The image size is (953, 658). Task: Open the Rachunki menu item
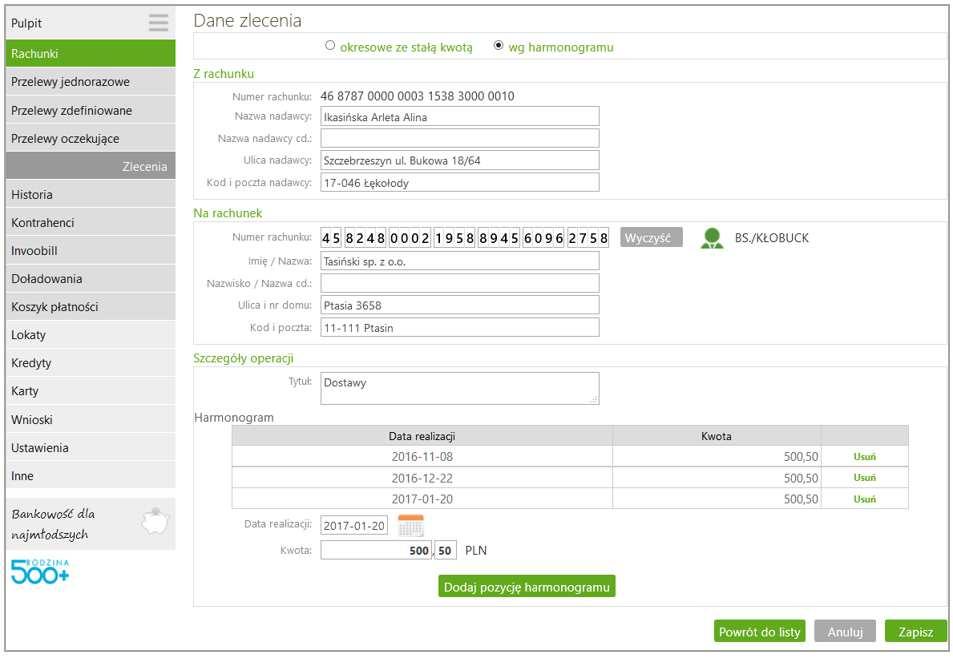[90, 53]
